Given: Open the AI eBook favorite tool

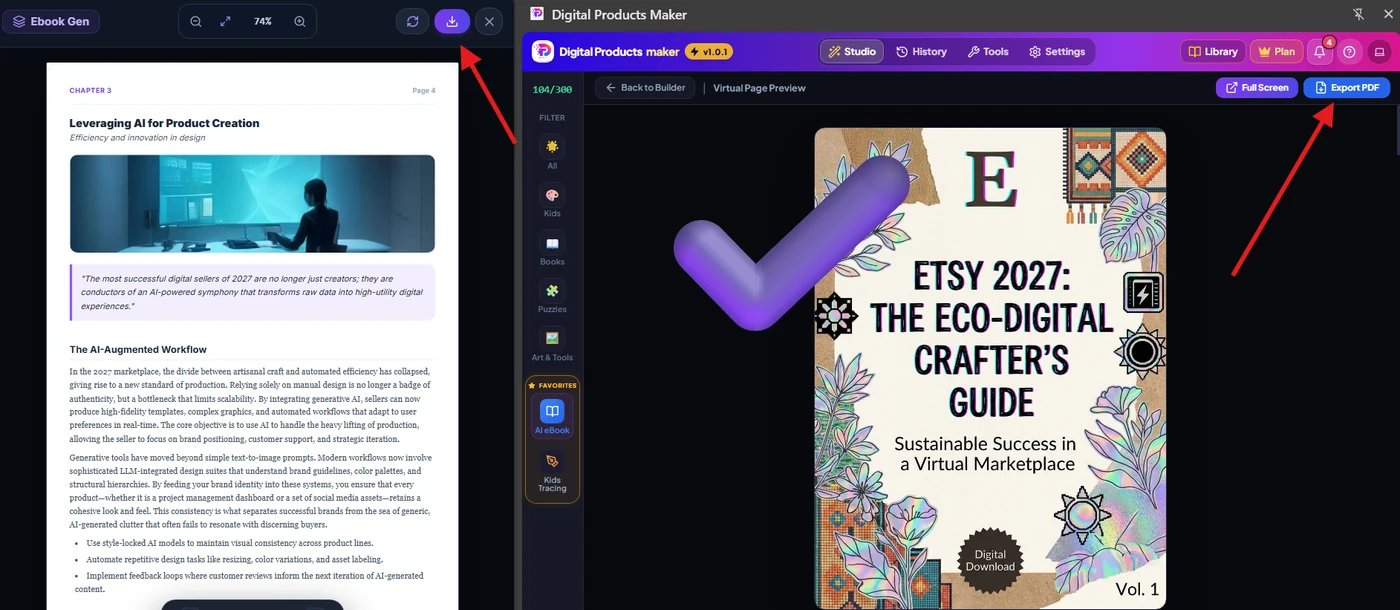Looking at the screenshot, I should (x=552, y=418).
